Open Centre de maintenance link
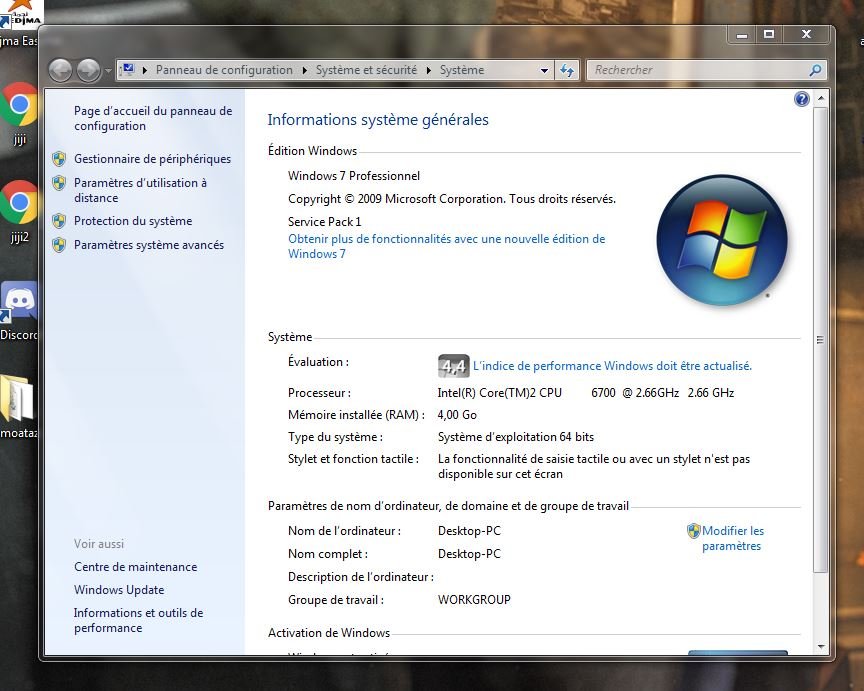This screenshot has width=864, height=691. click(136, 567)
